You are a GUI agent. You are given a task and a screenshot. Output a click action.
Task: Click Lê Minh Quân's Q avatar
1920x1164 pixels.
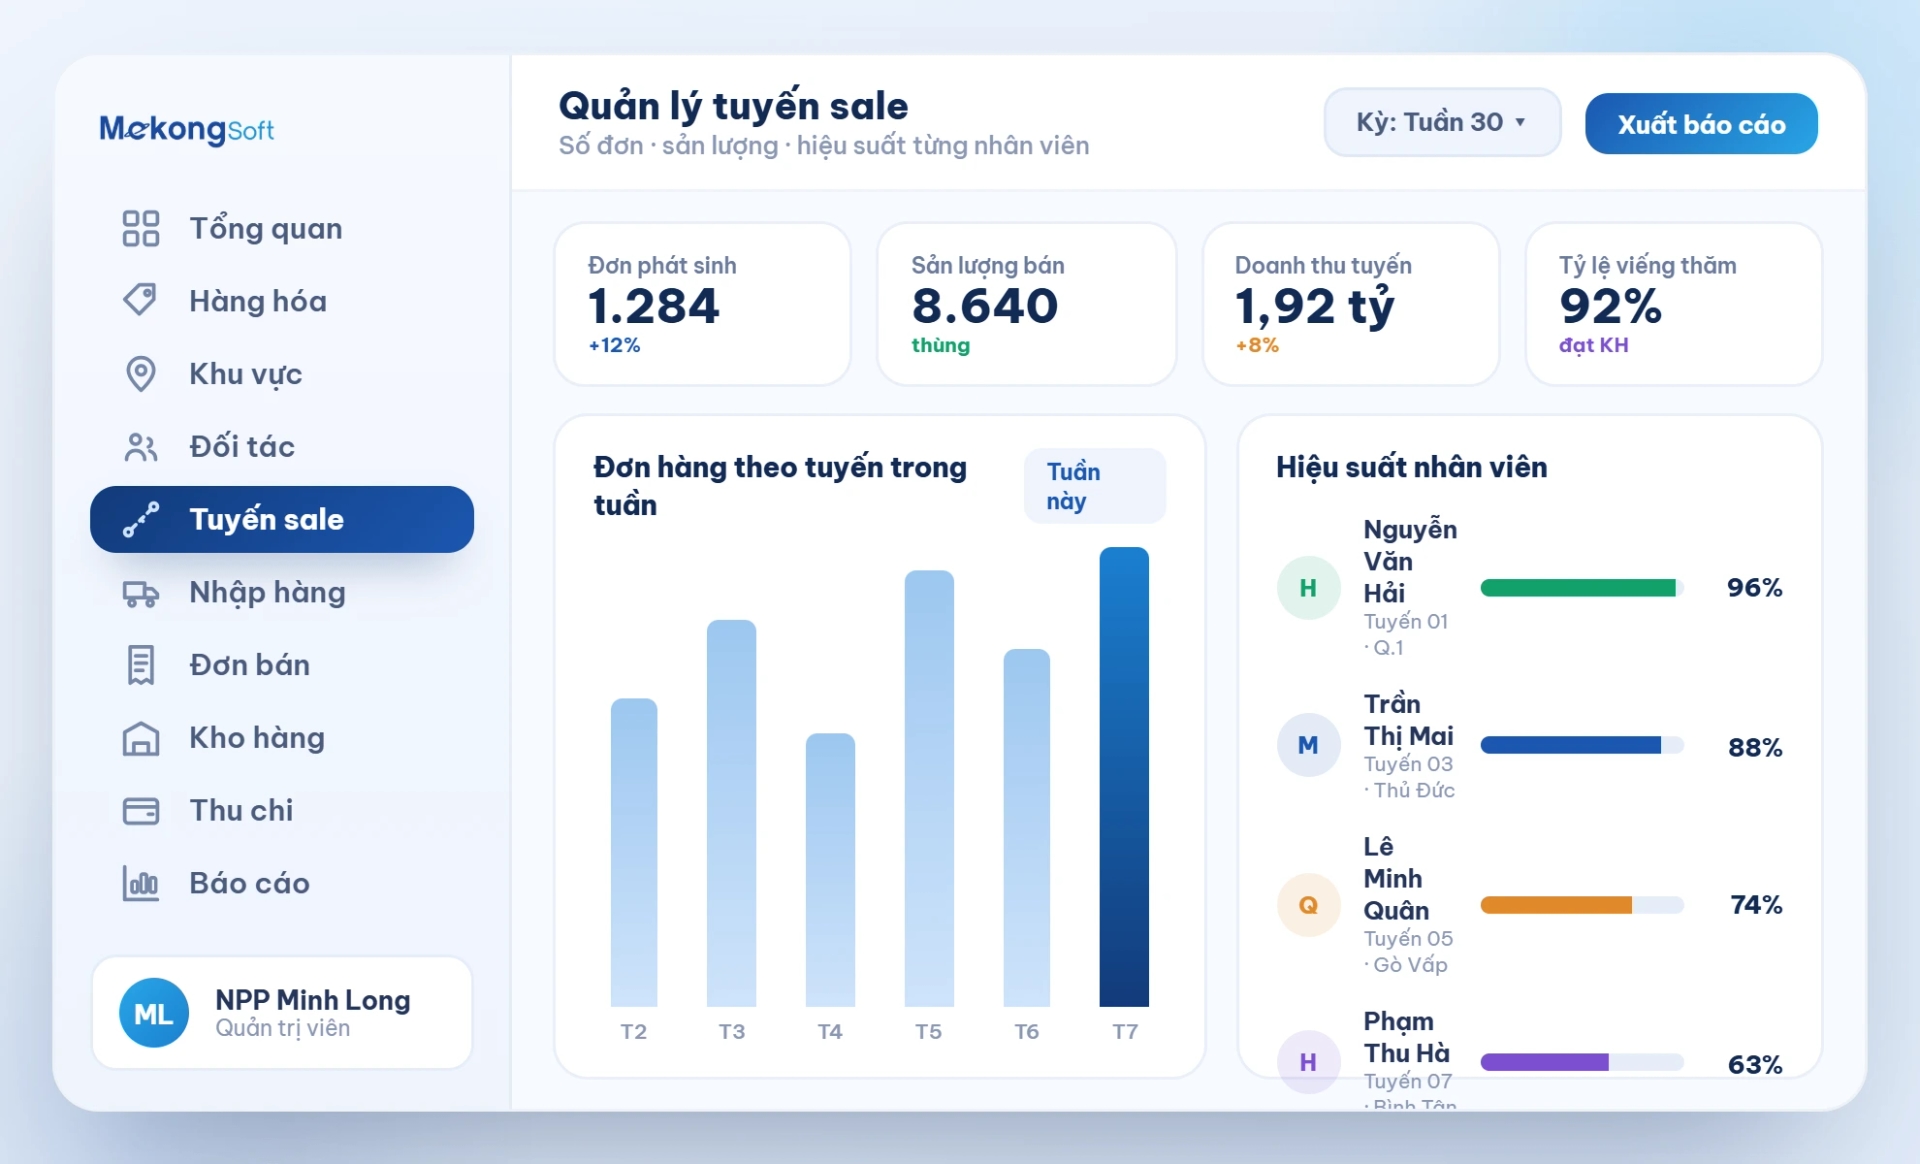click(x=1308, y=905)
